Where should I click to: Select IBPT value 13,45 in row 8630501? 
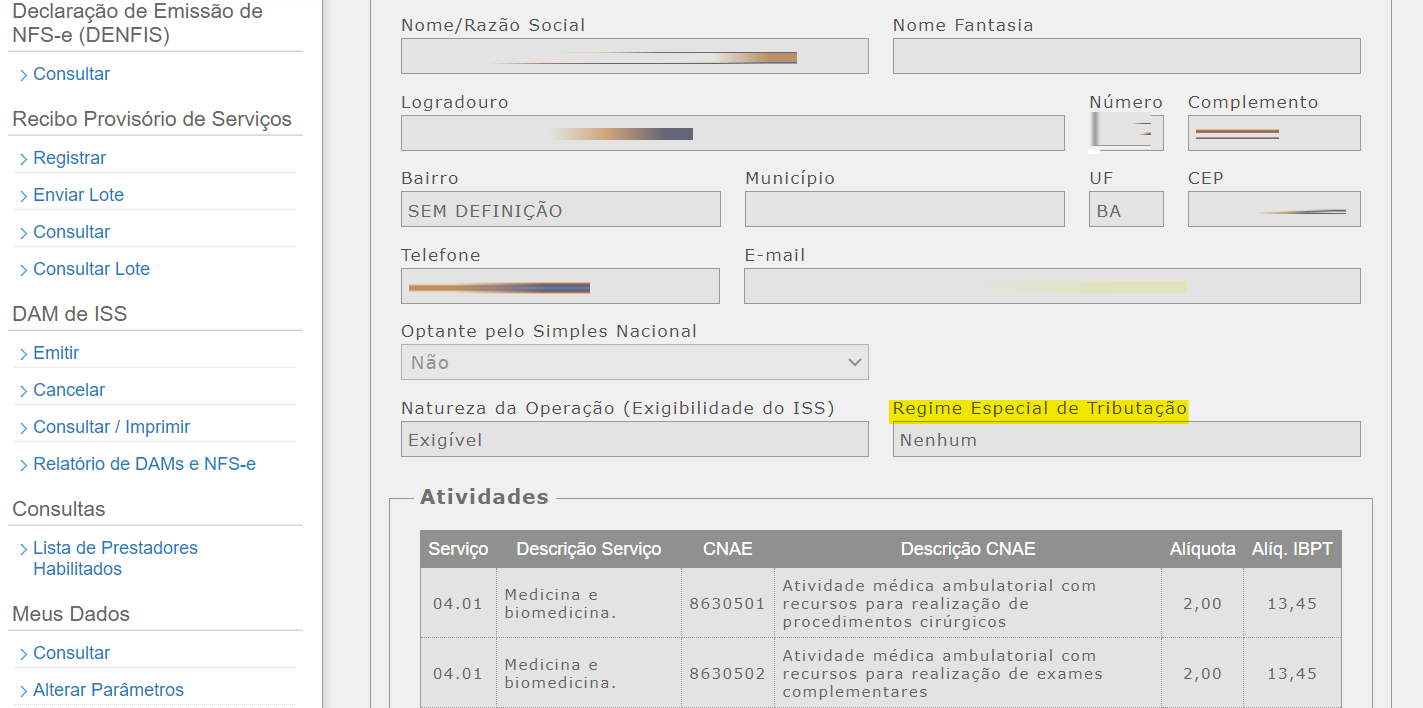point(1293,604)
